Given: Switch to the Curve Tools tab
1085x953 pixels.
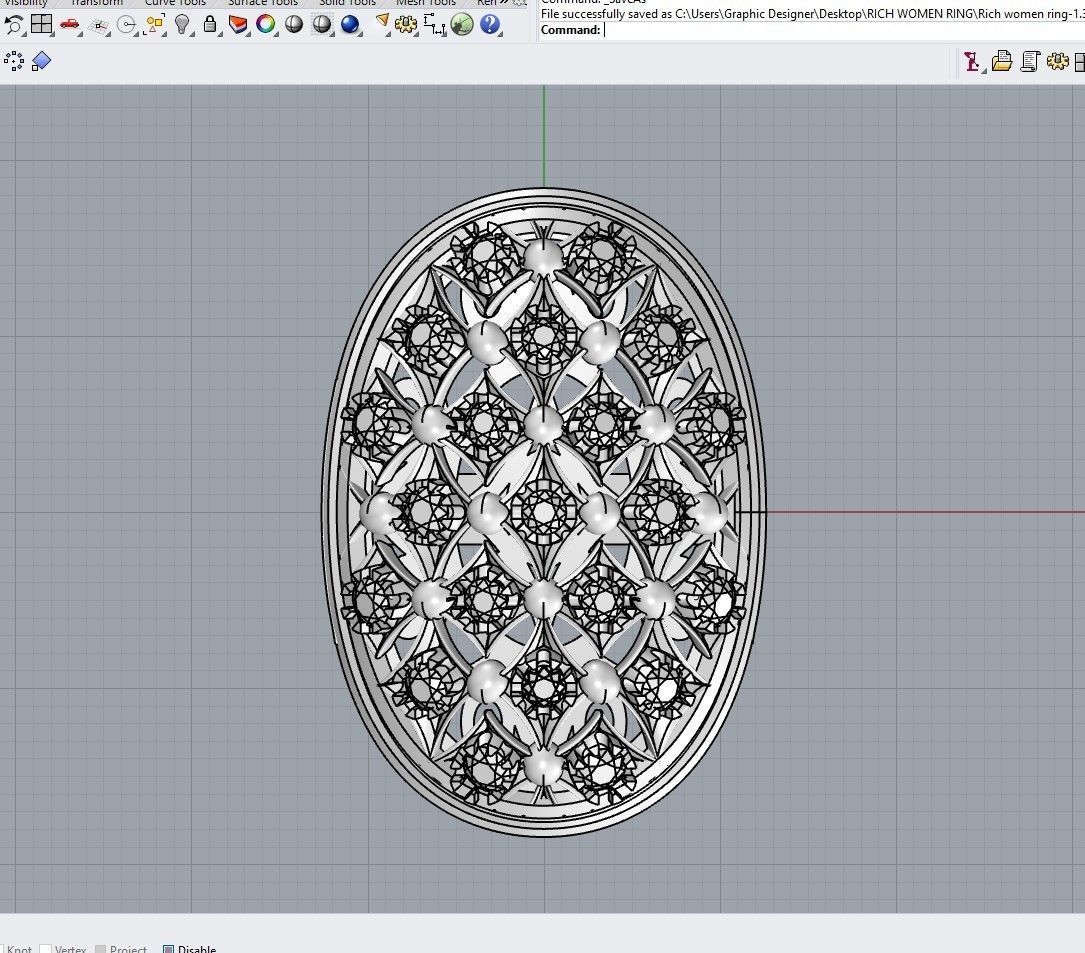Looking at the screenshot, I should click(175, 3).
